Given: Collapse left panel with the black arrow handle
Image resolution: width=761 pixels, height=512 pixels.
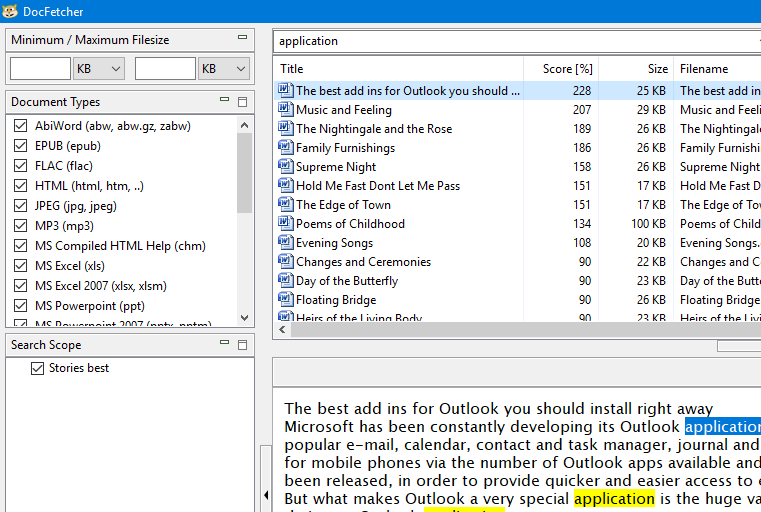Looking at the screenshot, I should (266, 495).
